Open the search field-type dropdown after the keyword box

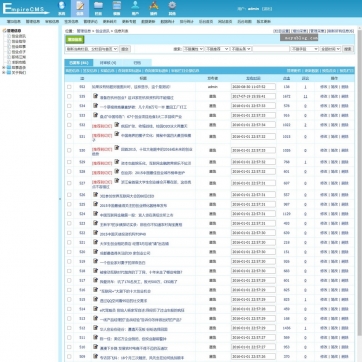(304, 49)
